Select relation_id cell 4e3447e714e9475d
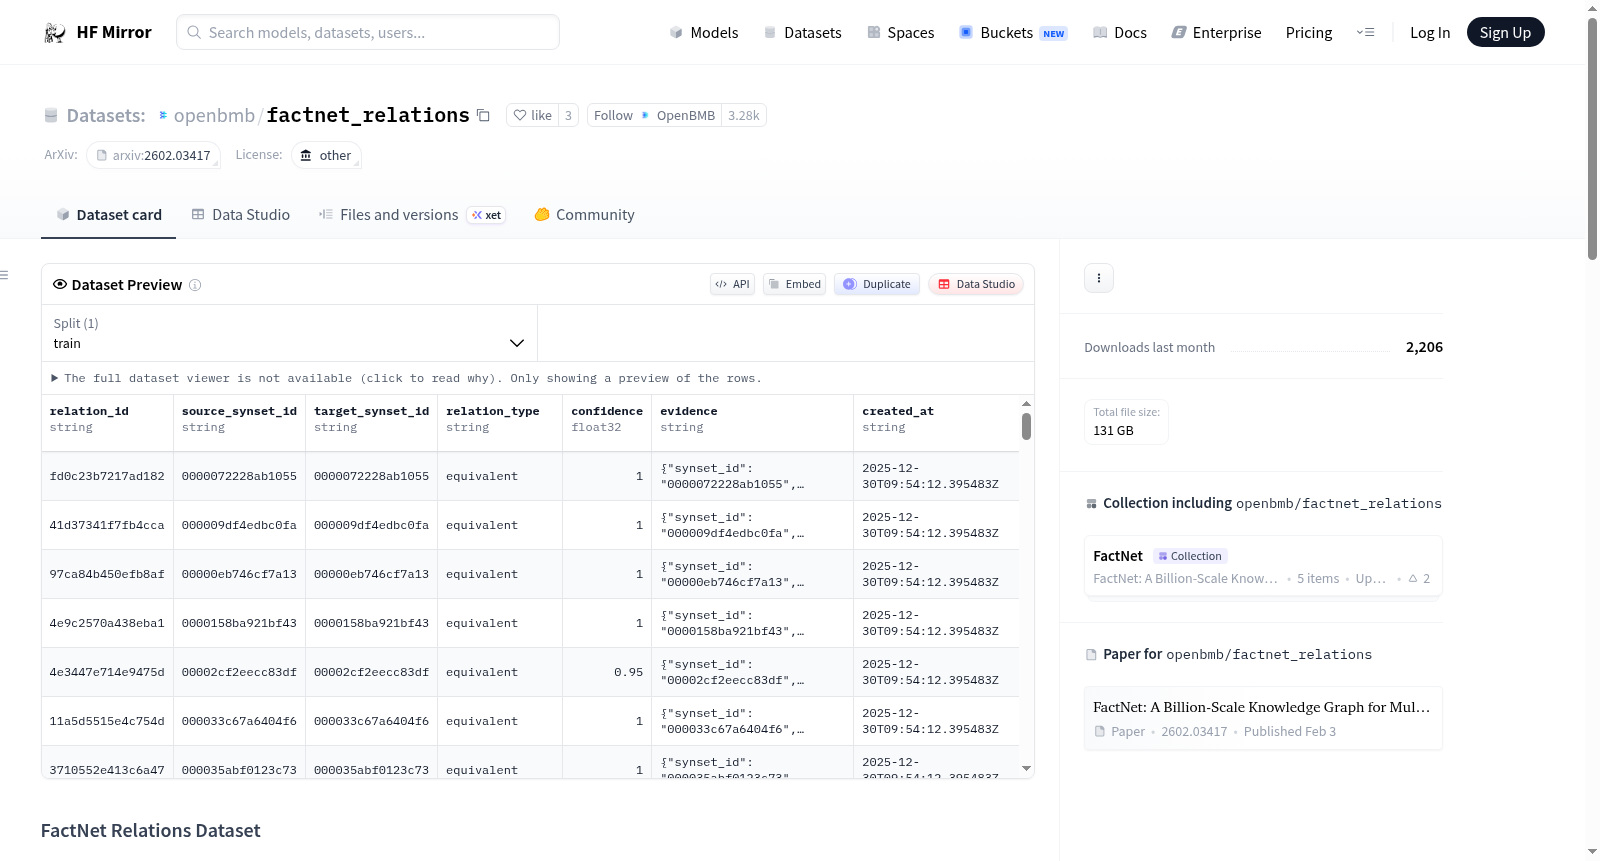1600x861 pixels. [x=107, y=672]
